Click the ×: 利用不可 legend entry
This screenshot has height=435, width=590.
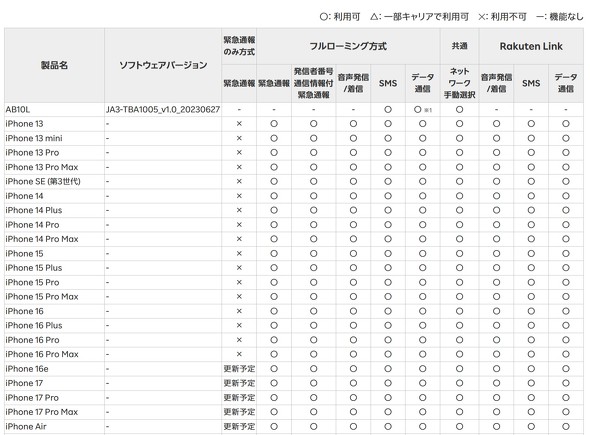coord(502,17)
